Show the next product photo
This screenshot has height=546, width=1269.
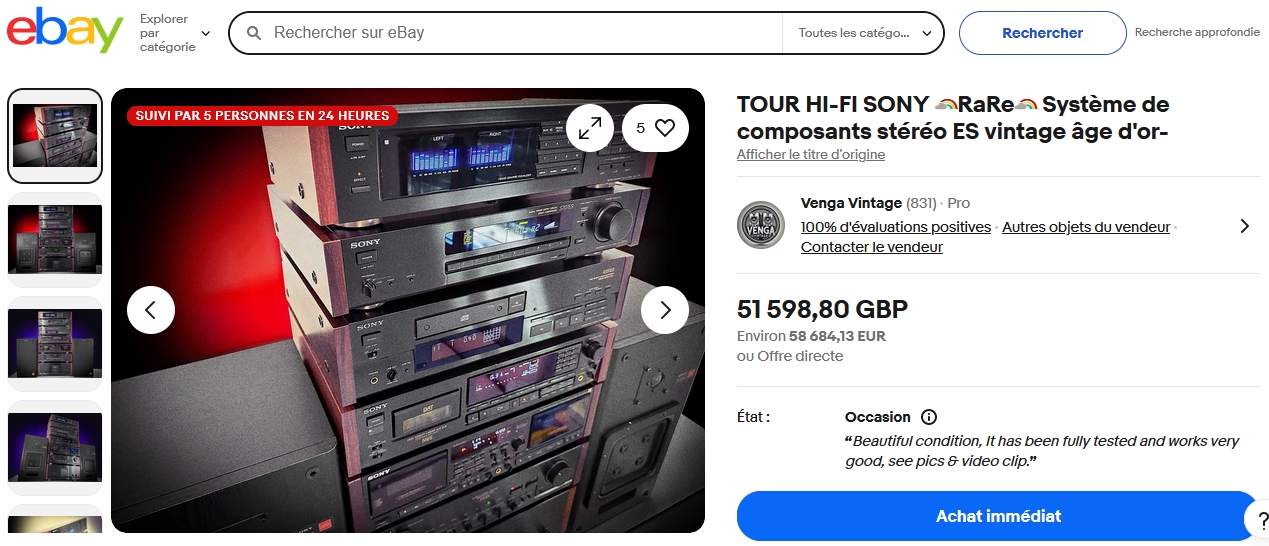click(x=665, y=310)
